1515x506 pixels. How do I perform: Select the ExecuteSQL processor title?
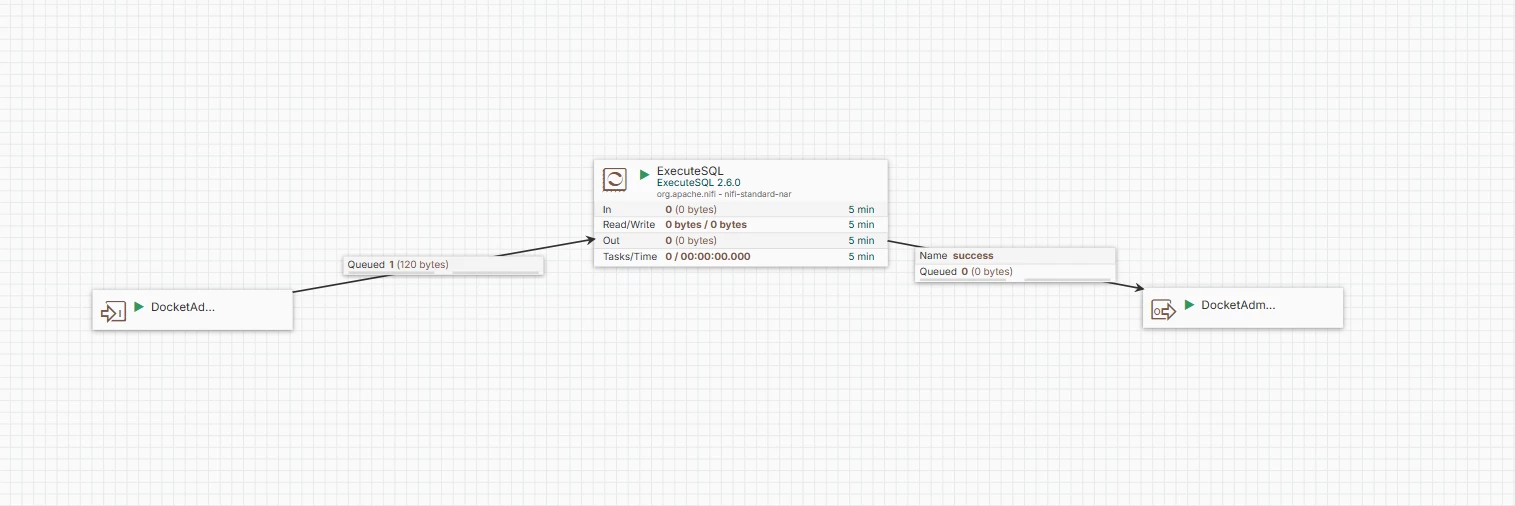(x=690, y=171)
